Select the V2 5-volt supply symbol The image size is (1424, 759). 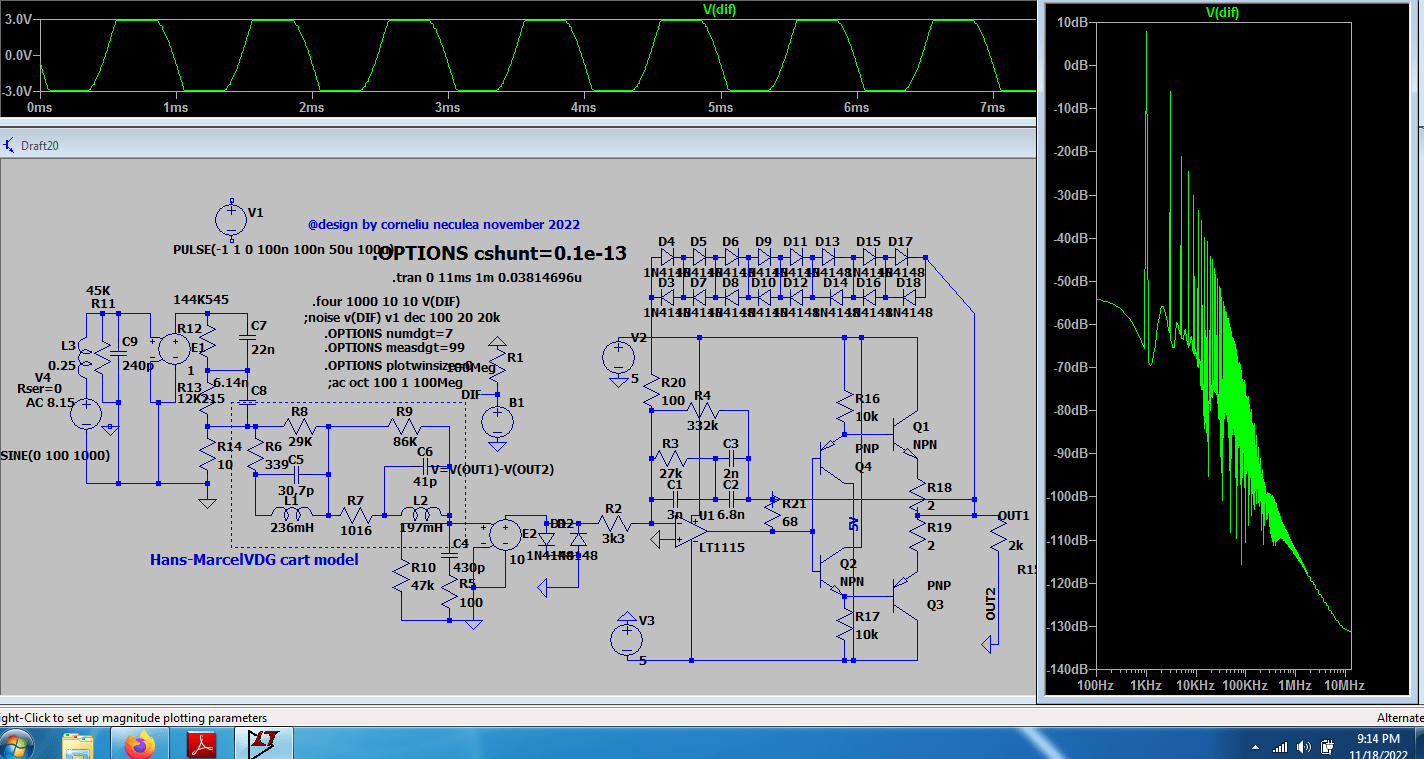click(617, 358)
